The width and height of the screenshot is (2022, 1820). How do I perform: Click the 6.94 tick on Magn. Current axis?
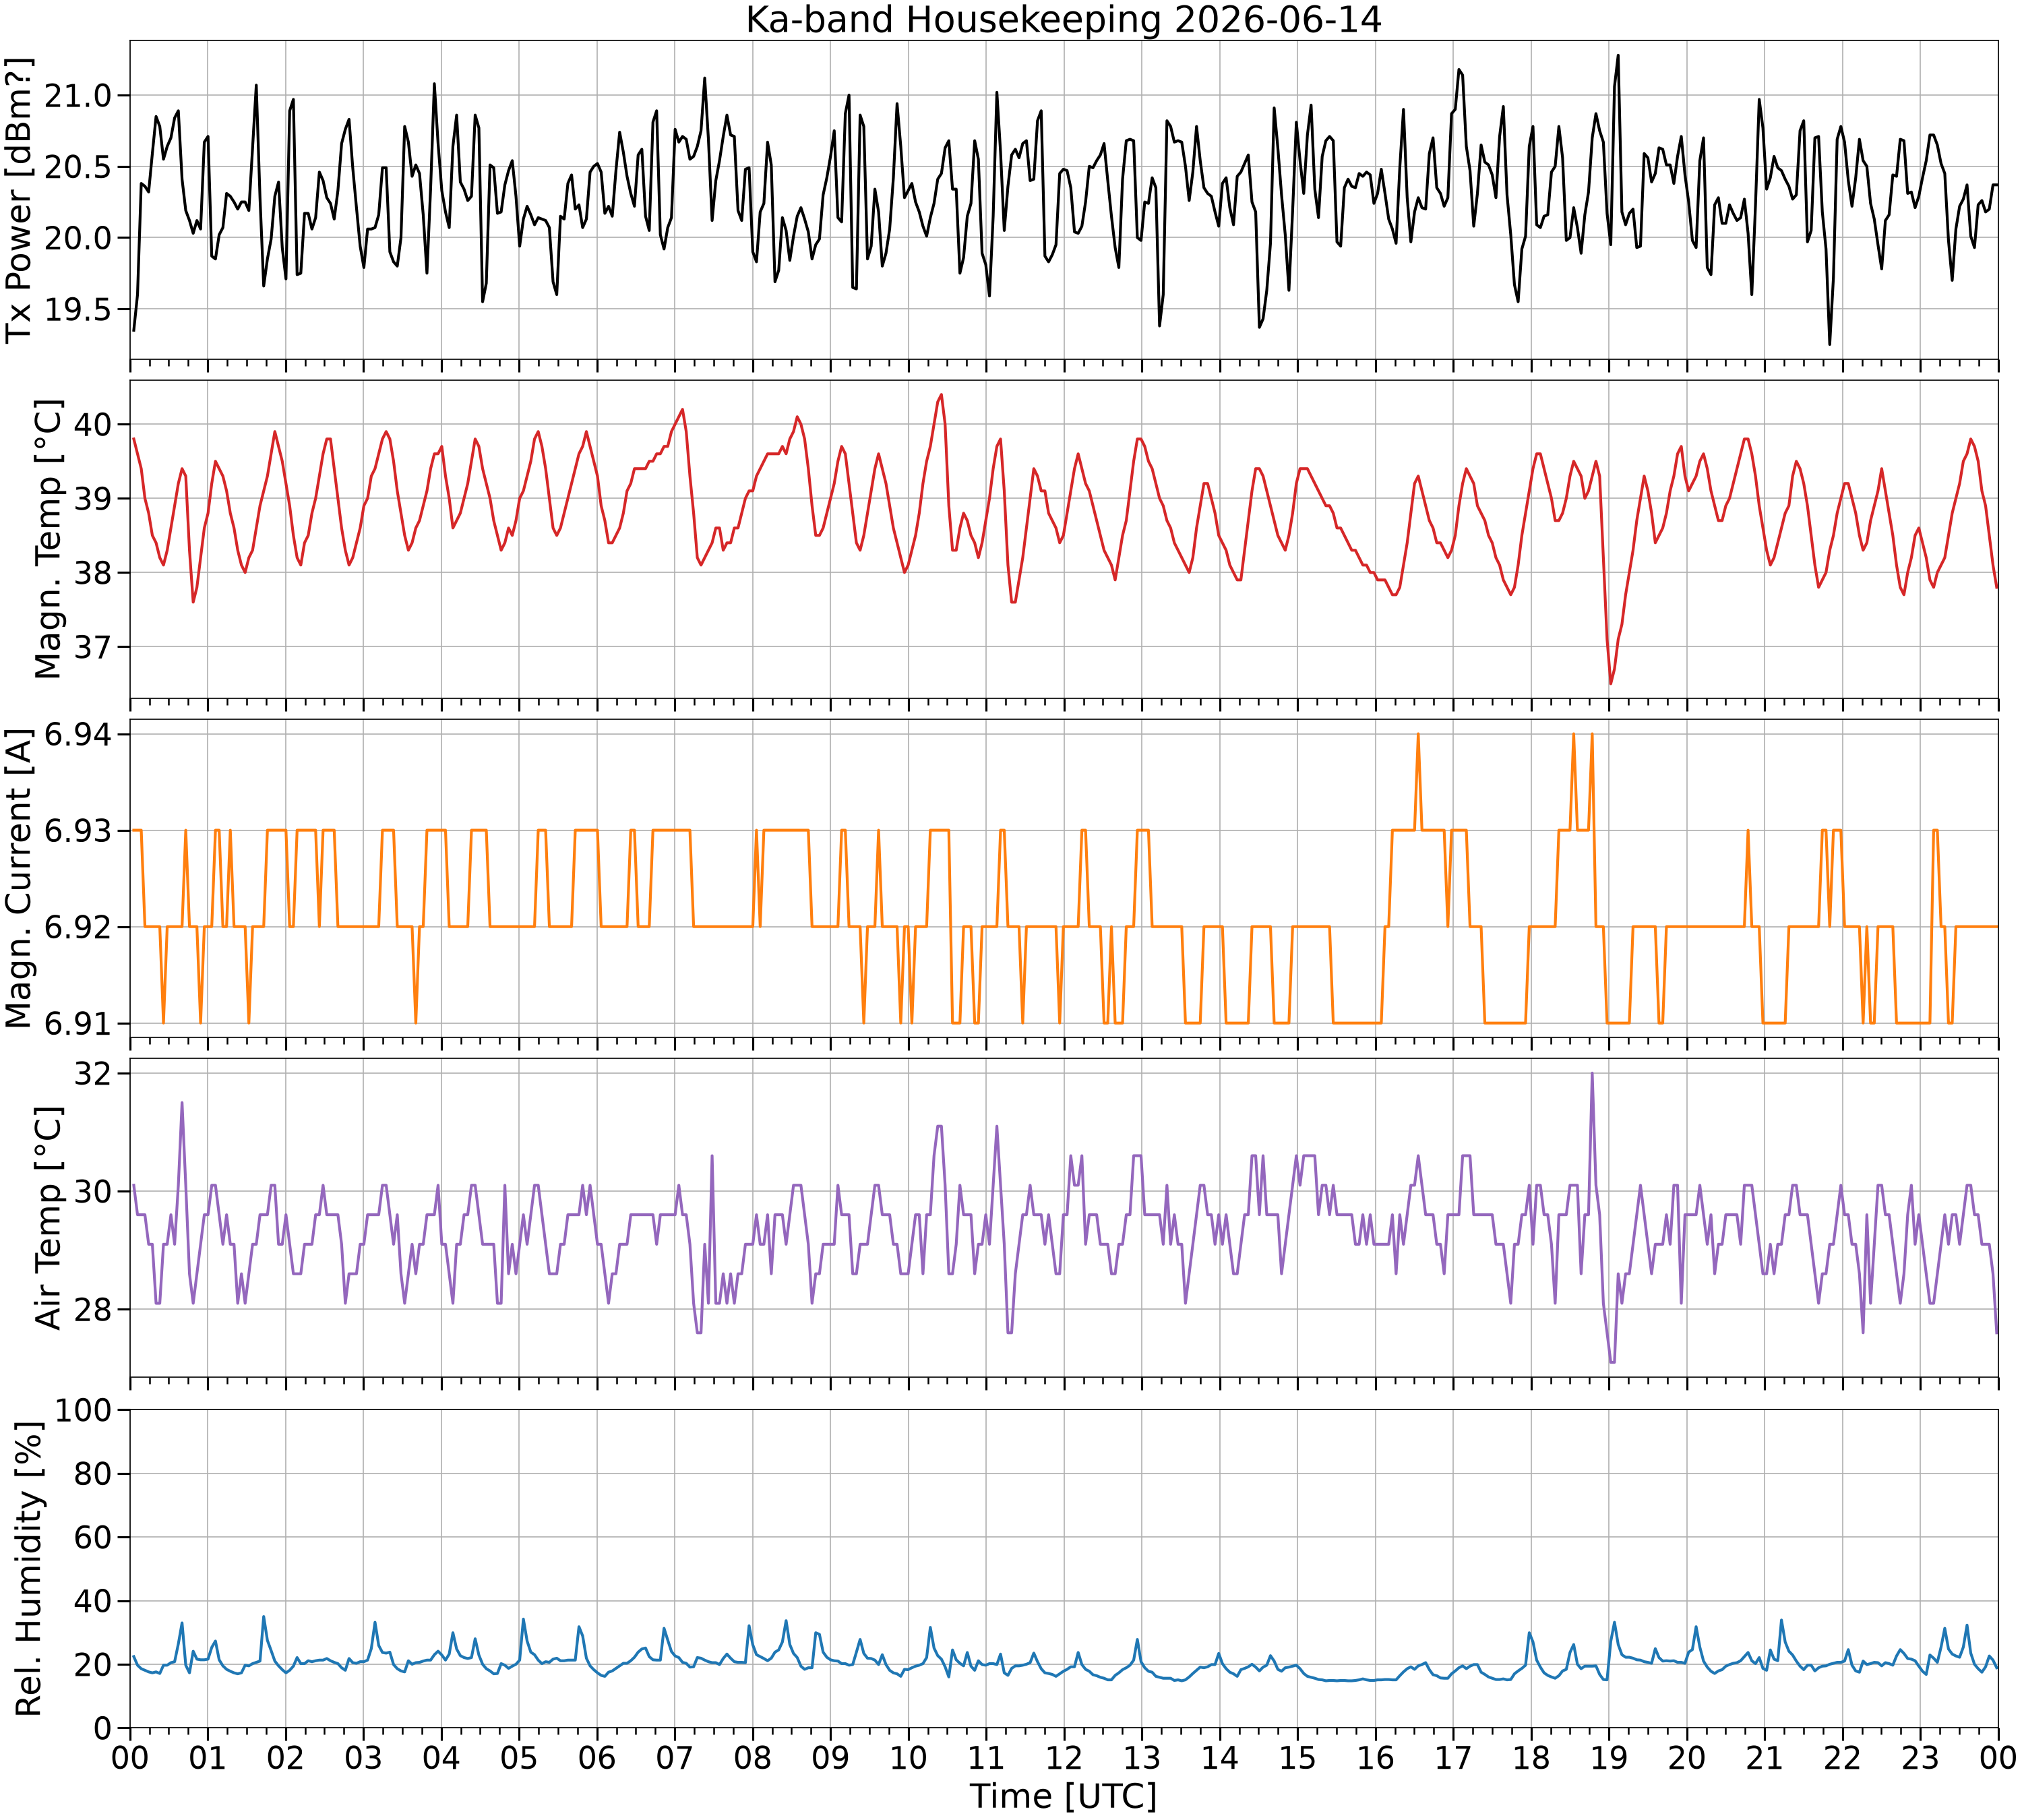(80, 735)
